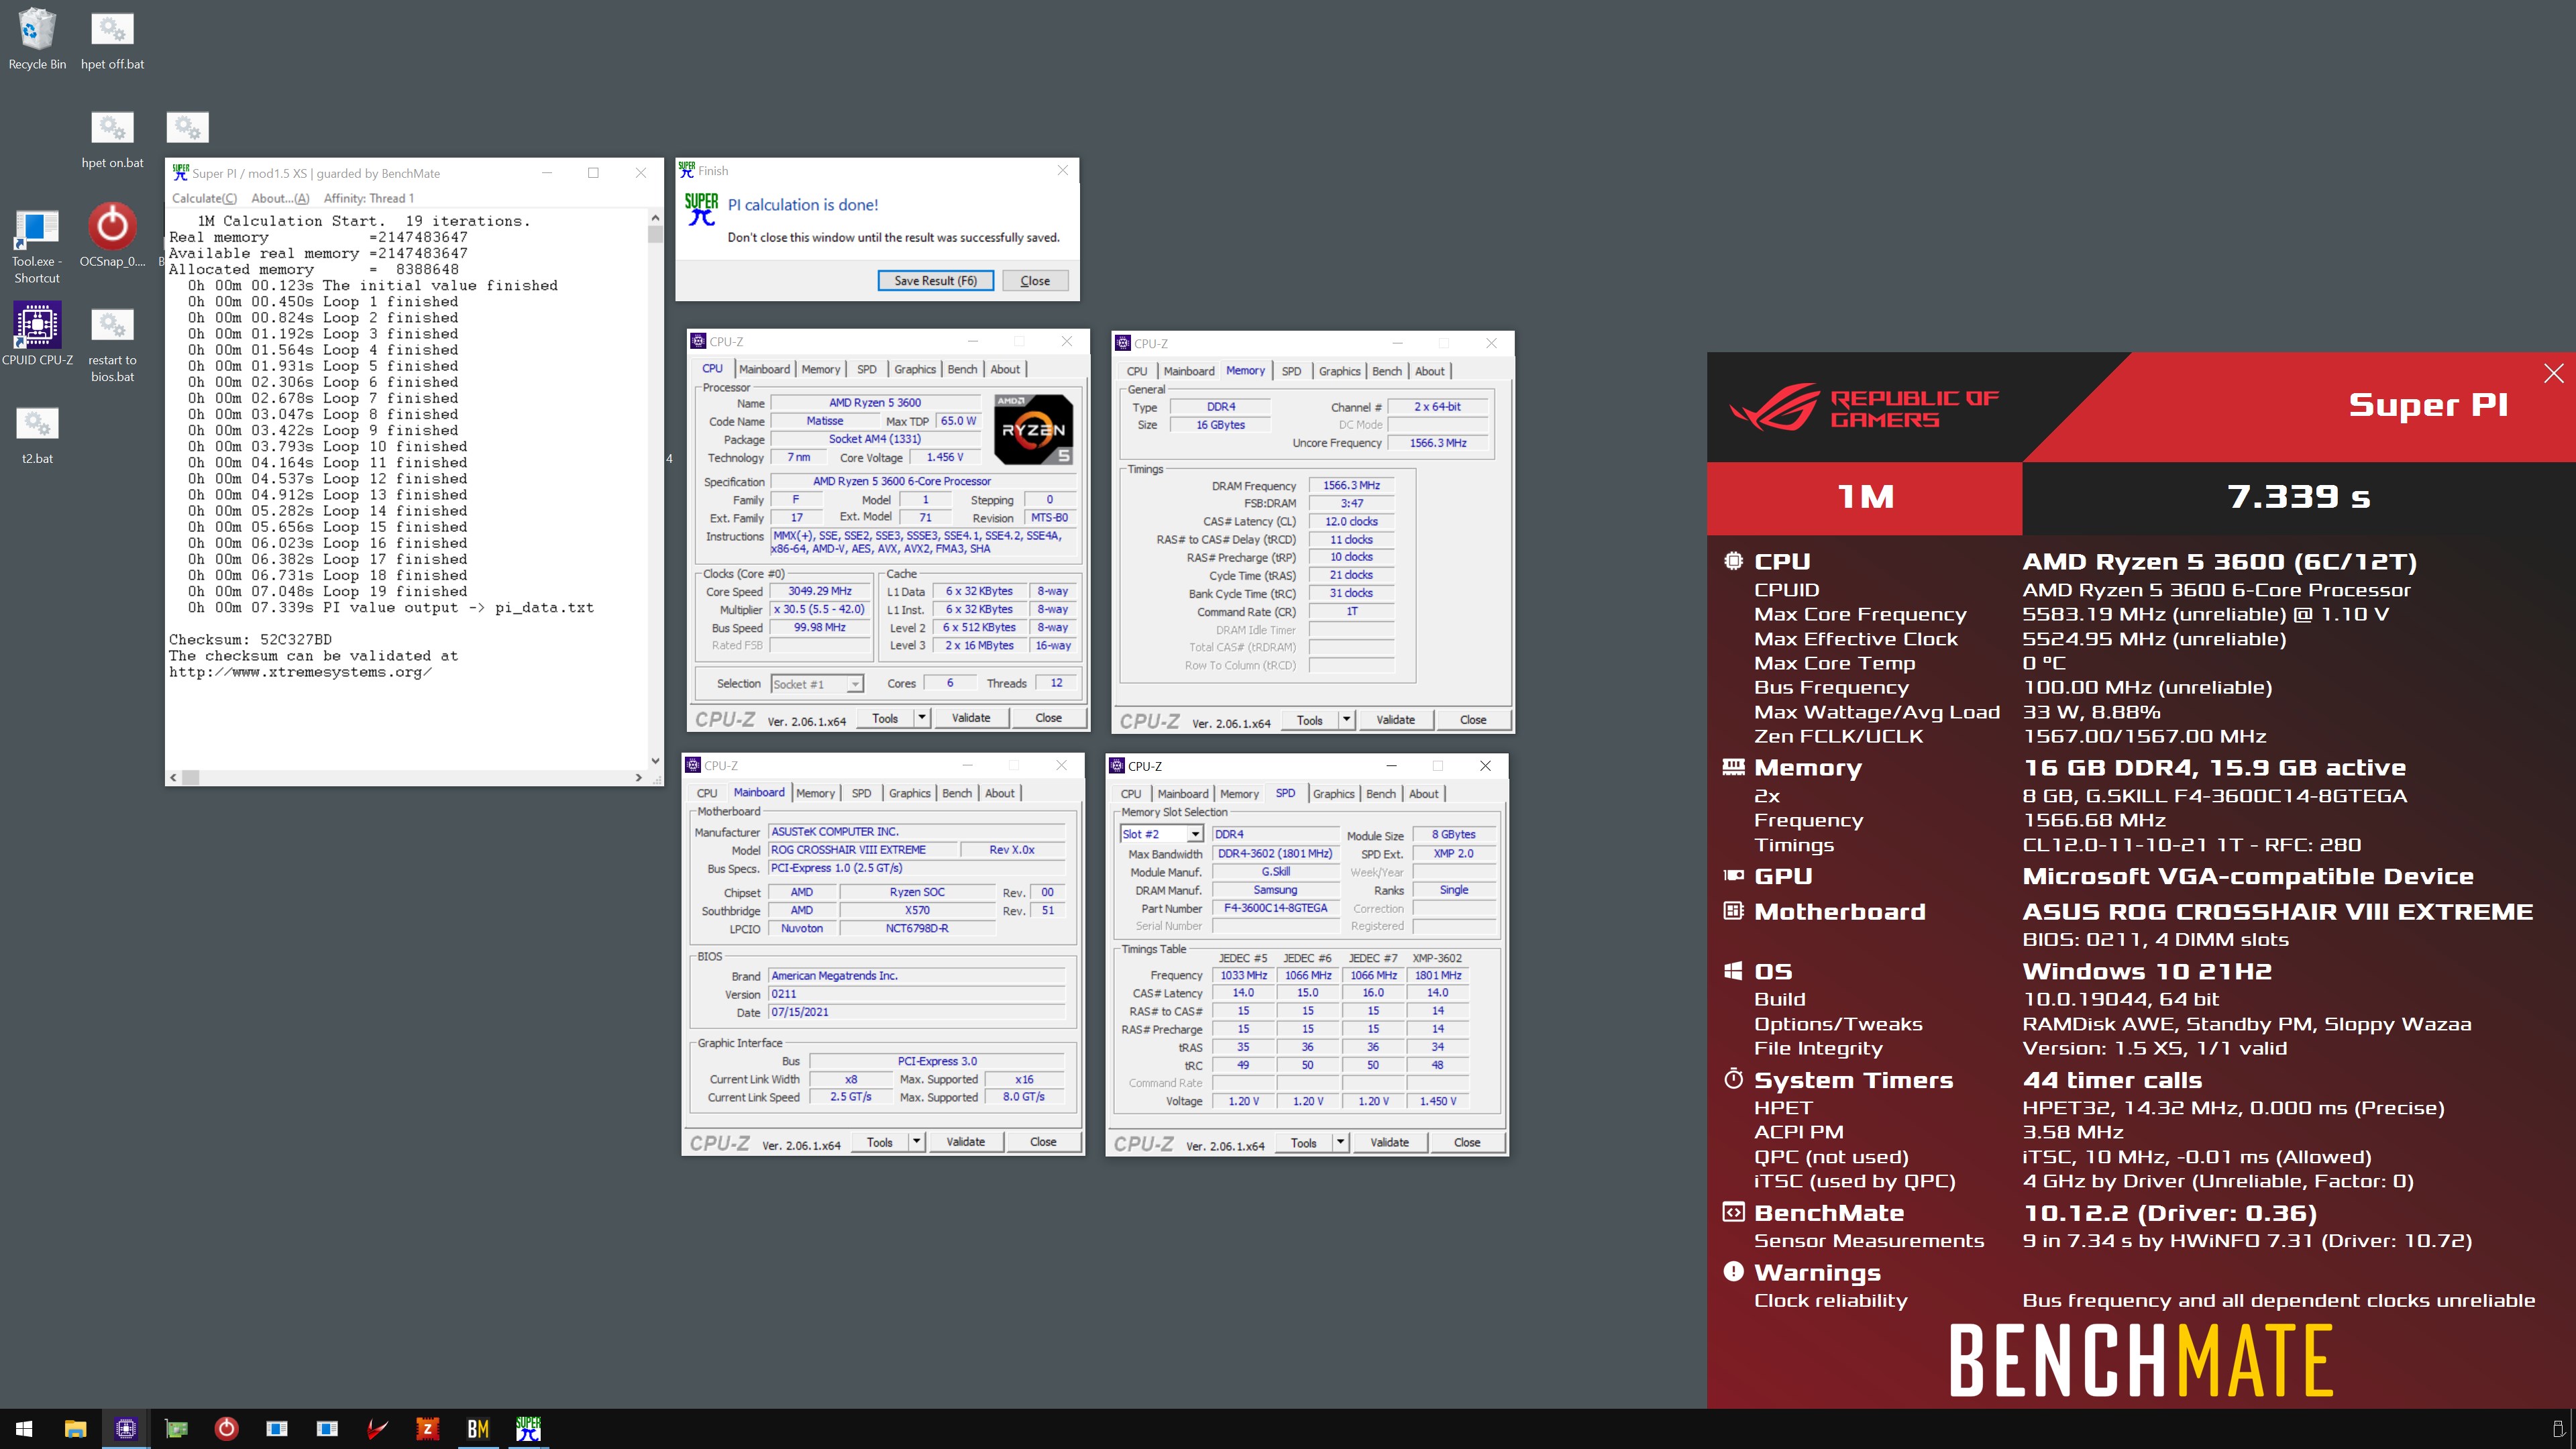Click Tools button in CPU-Z SPD window
Viewport: 2576px width, 1449px height.
point(1303,1143)
